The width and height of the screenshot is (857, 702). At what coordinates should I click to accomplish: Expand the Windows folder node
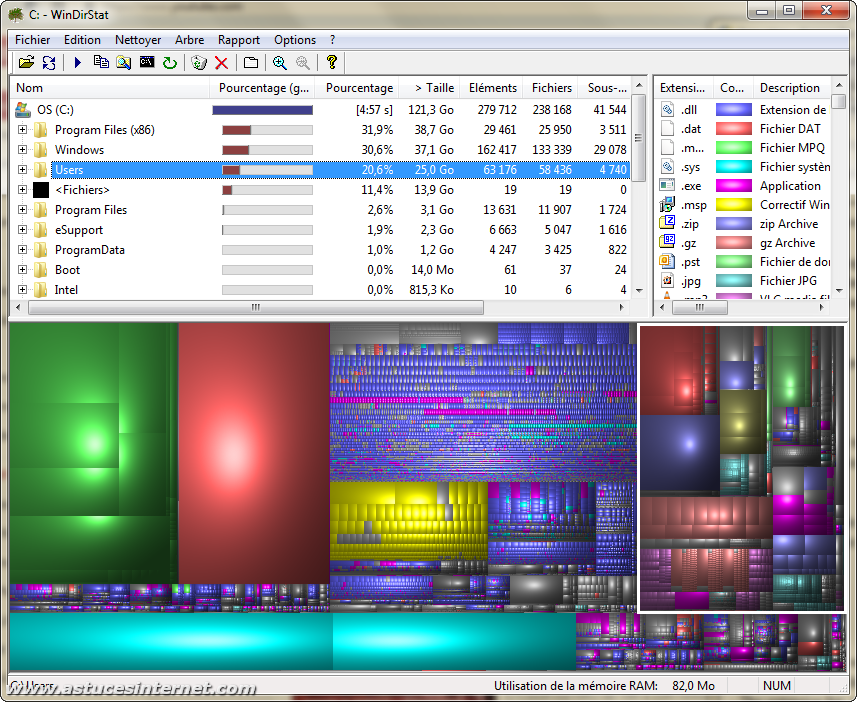pyautogui.click(x=22, y=149)
